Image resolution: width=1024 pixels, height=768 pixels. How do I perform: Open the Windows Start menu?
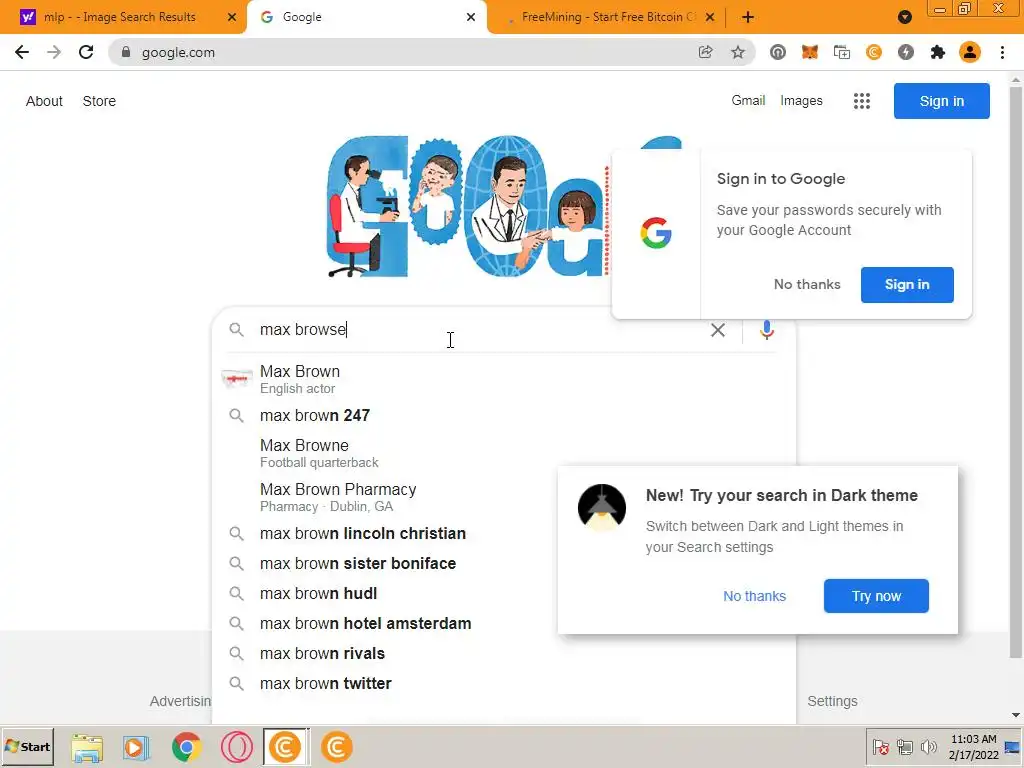point(27,746)
